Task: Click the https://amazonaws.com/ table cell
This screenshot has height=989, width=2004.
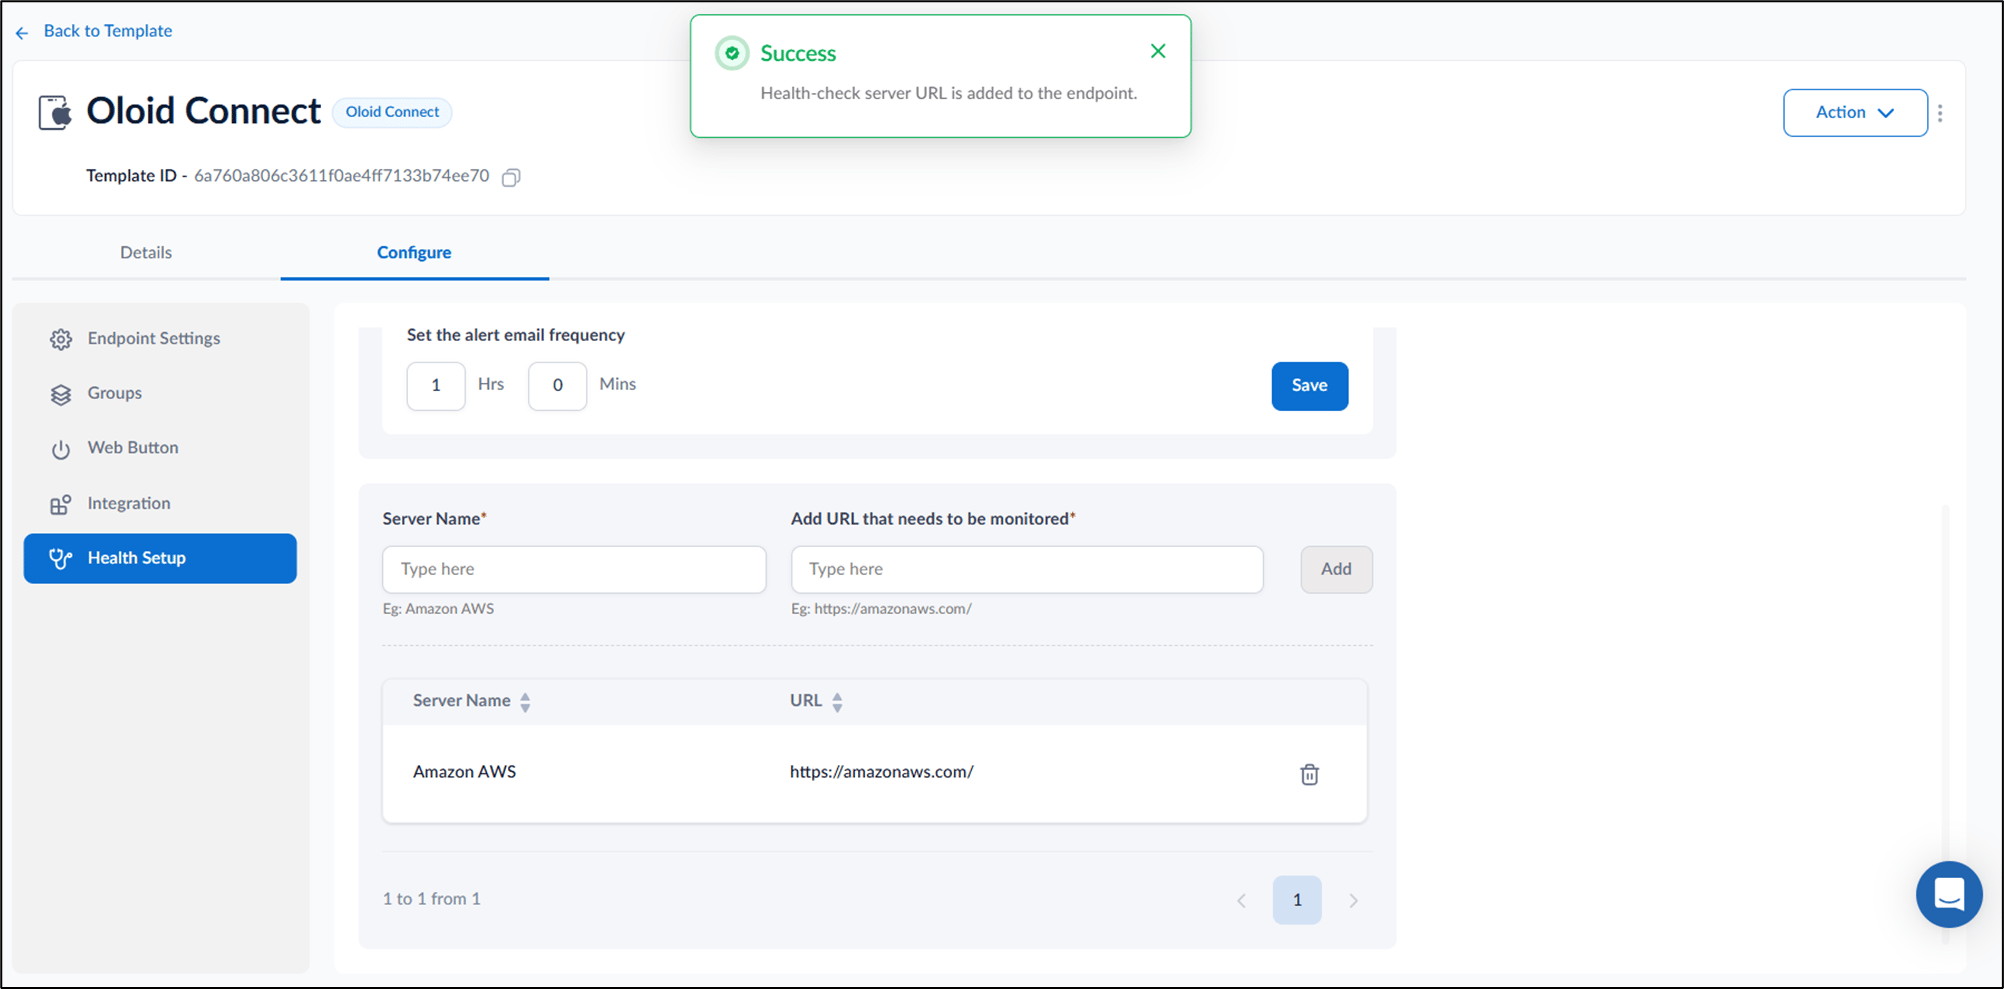Action: click(881, 772)
